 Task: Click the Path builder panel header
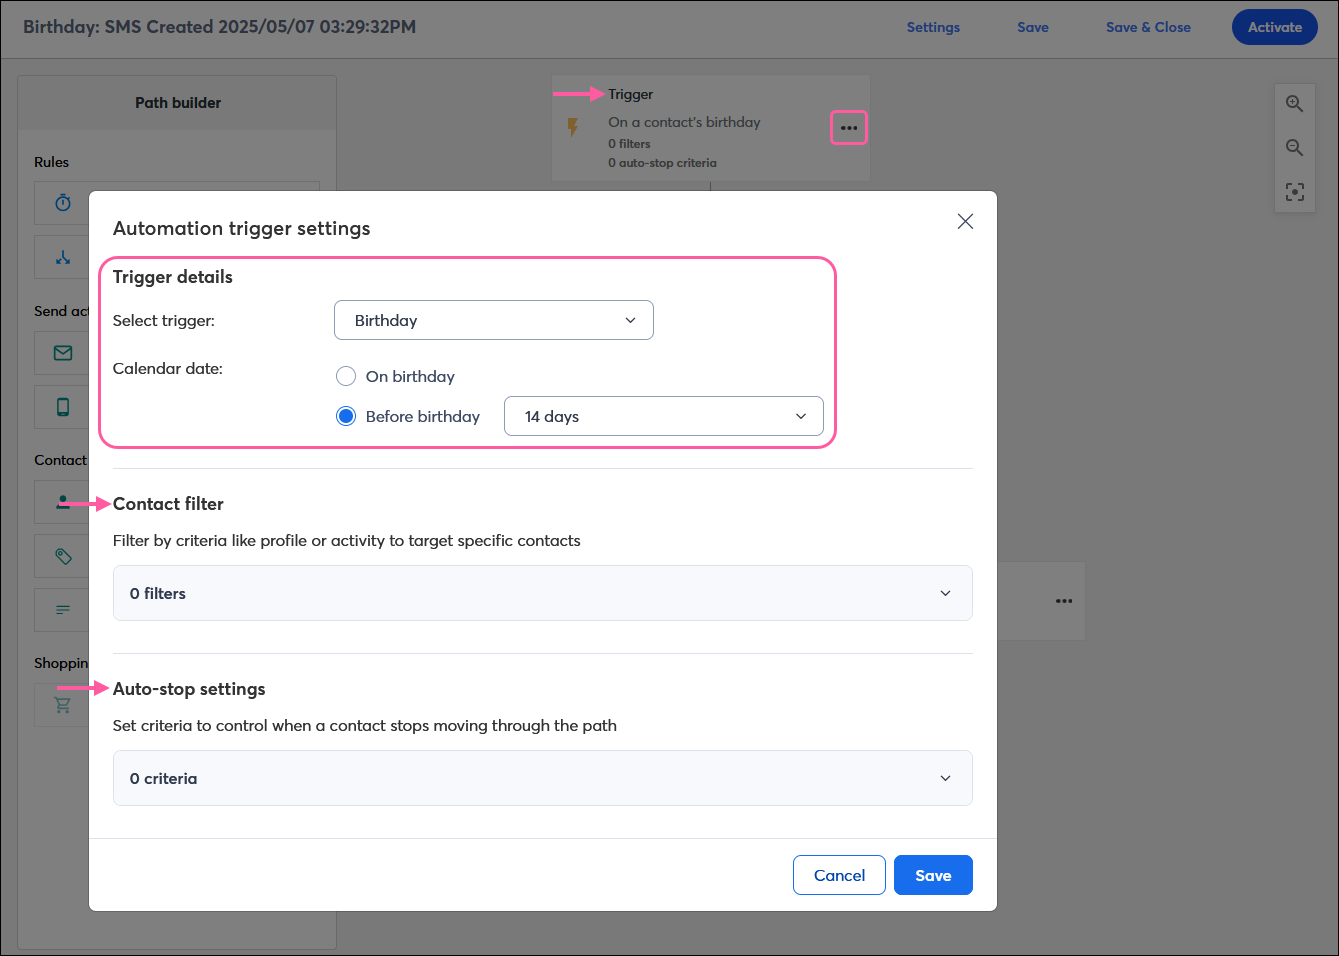pos(178,102)
